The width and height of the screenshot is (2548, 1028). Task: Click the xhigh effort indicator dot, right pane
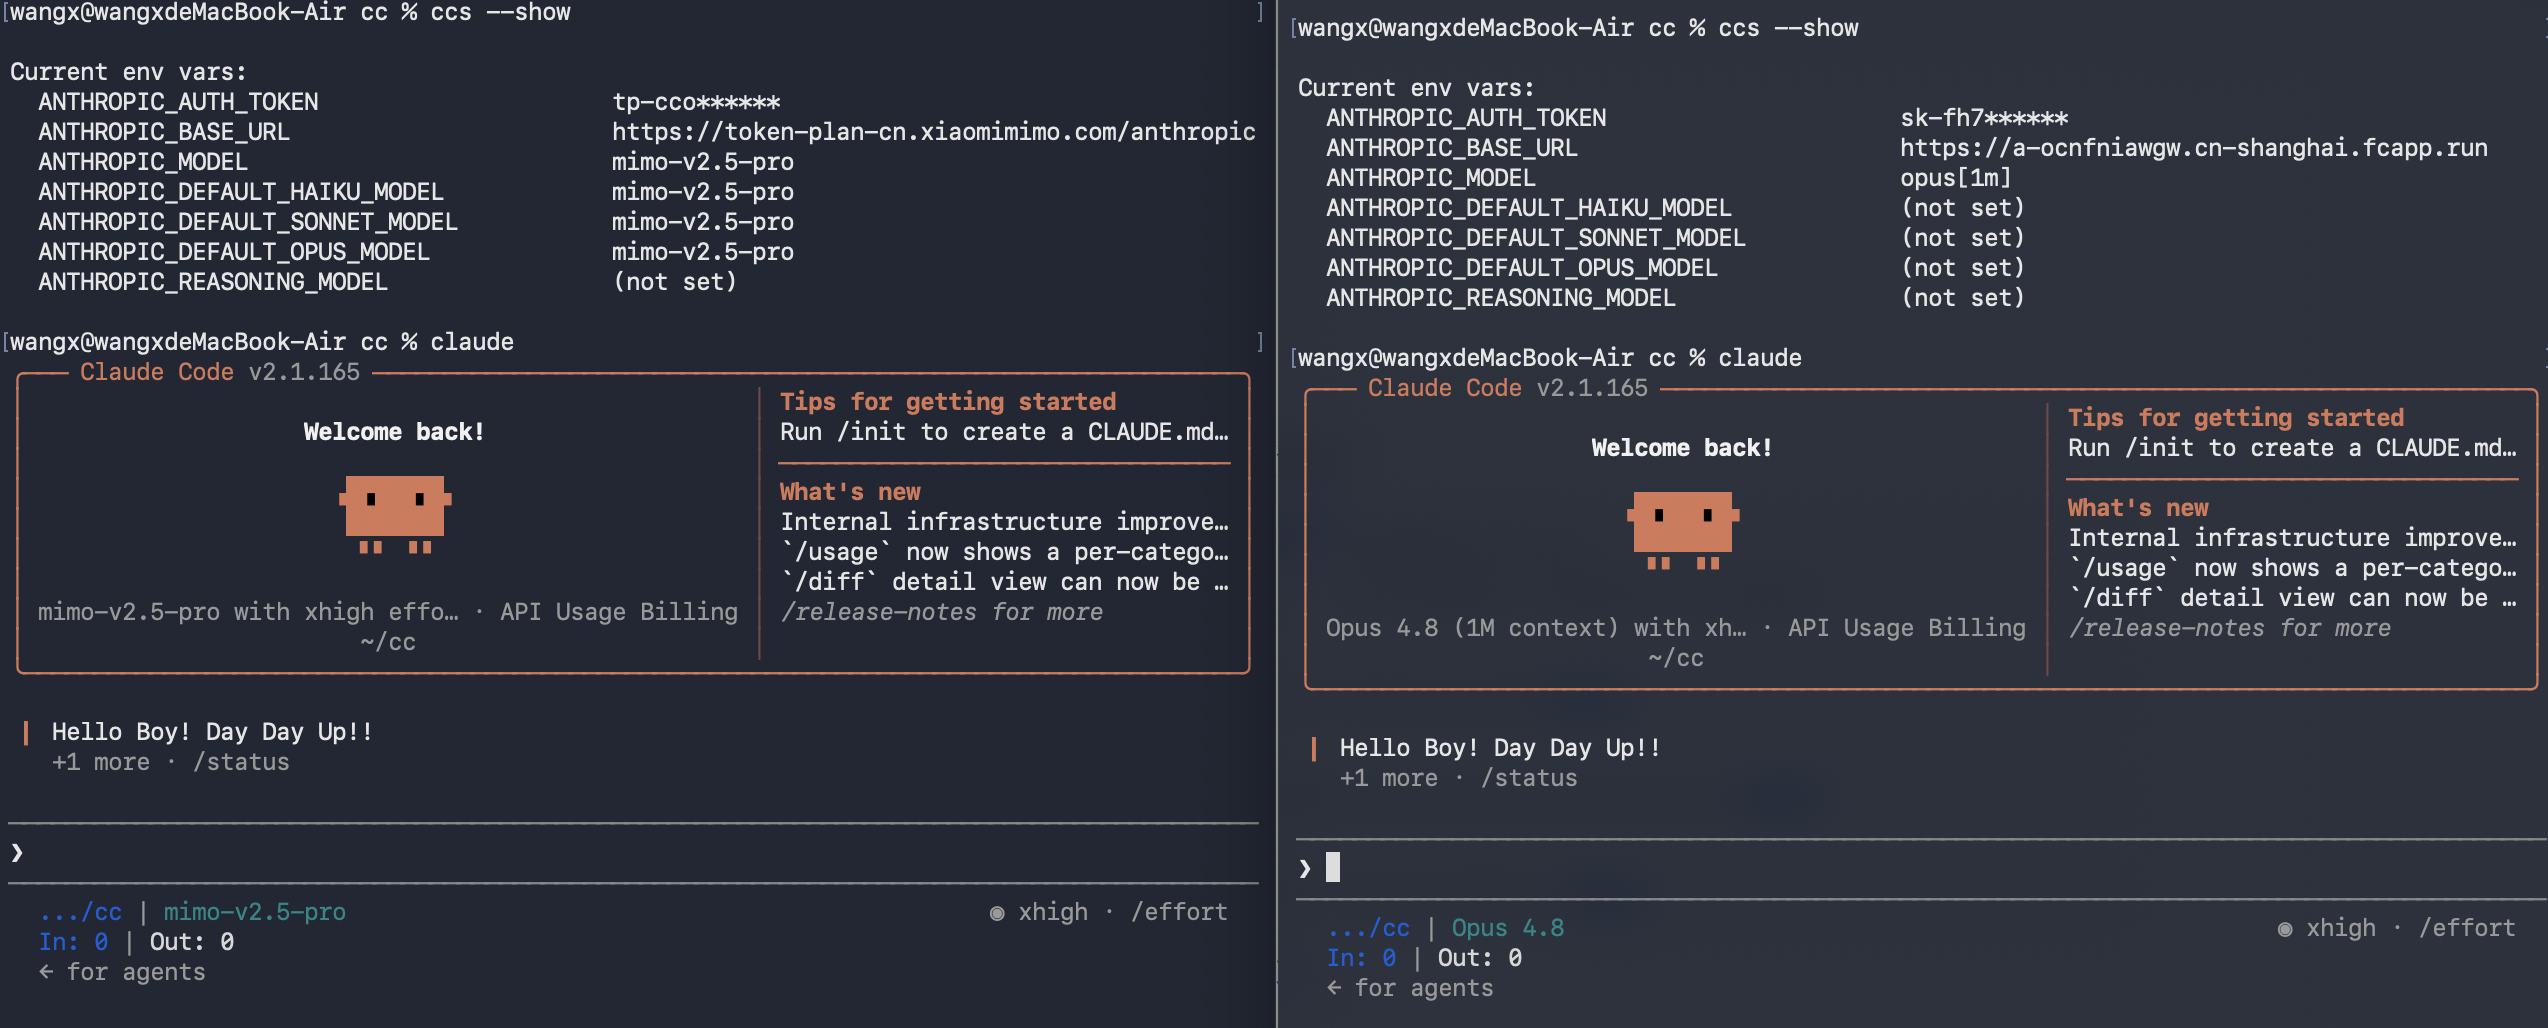point(2285,929)
